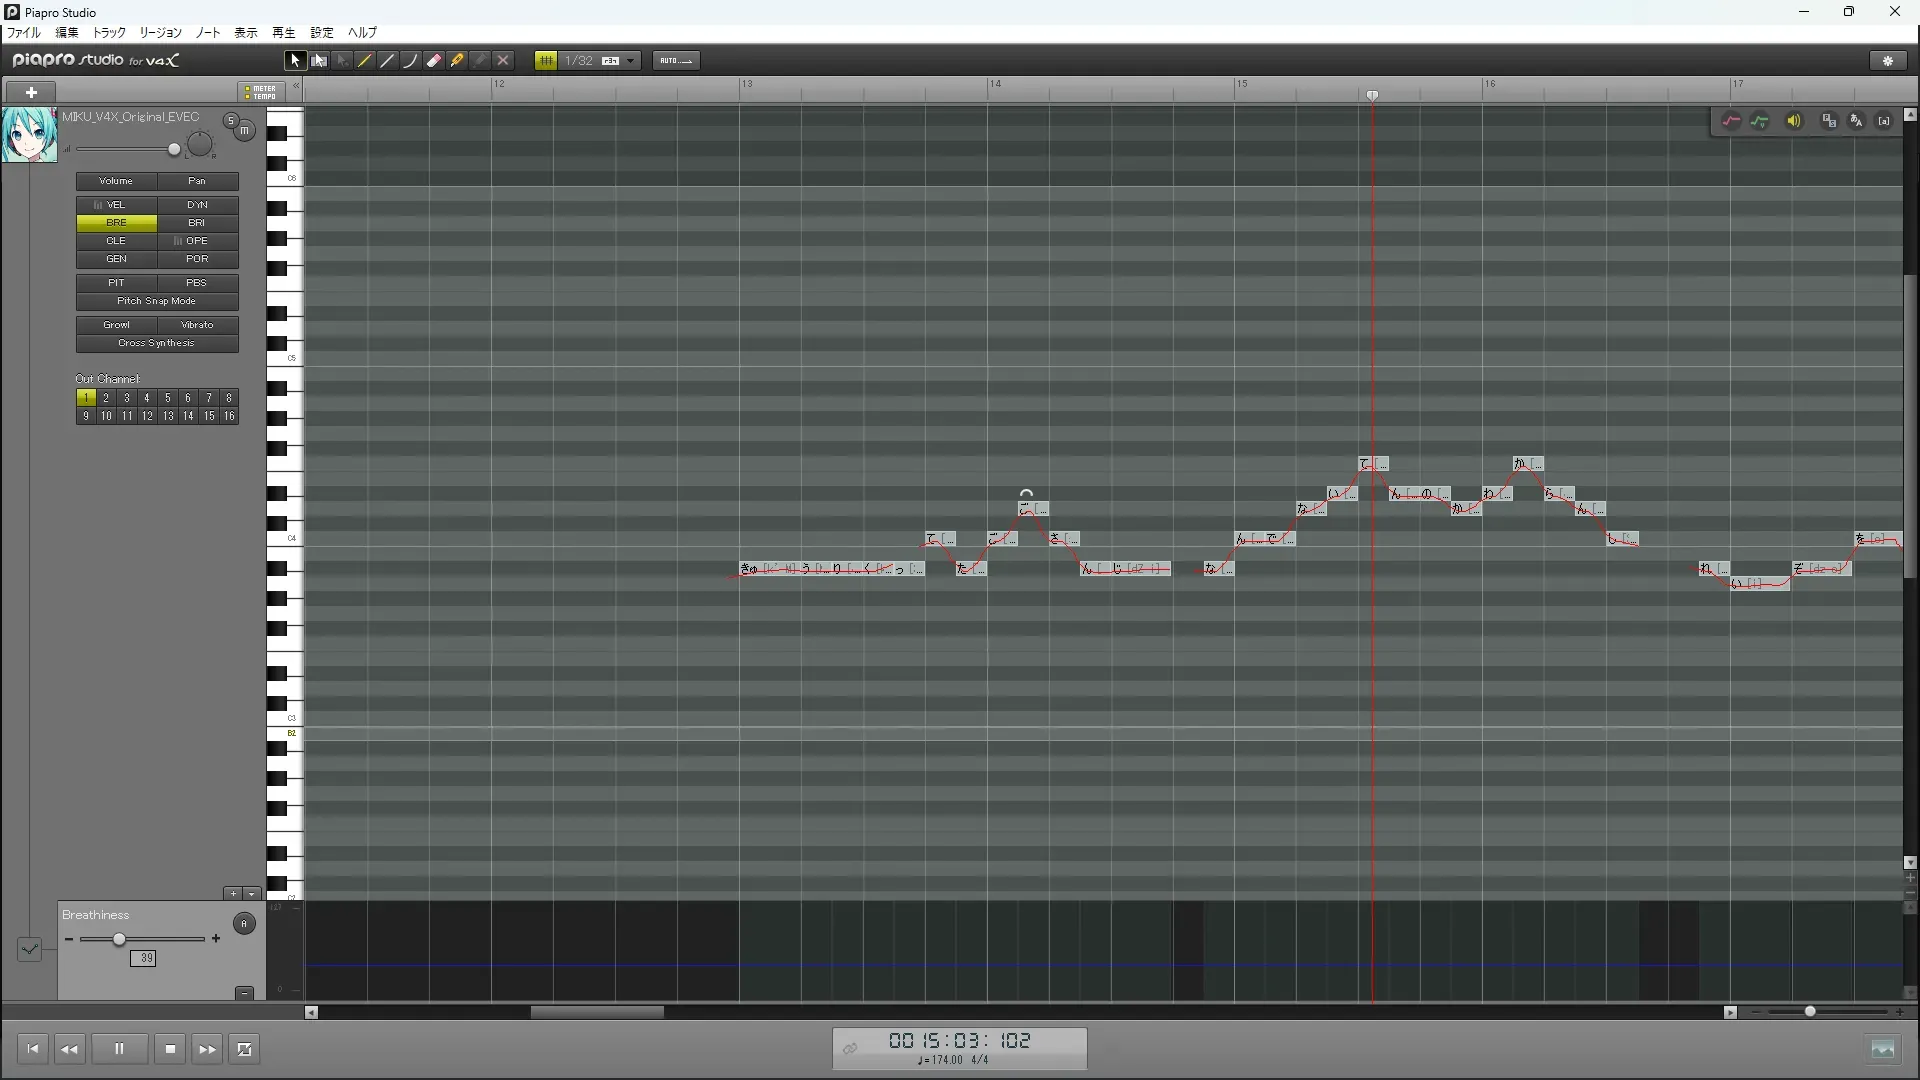This screenshot has width=1920, height=1080.
Task: Toggle solo on MIKU track
Action: [x=231, y=121]
